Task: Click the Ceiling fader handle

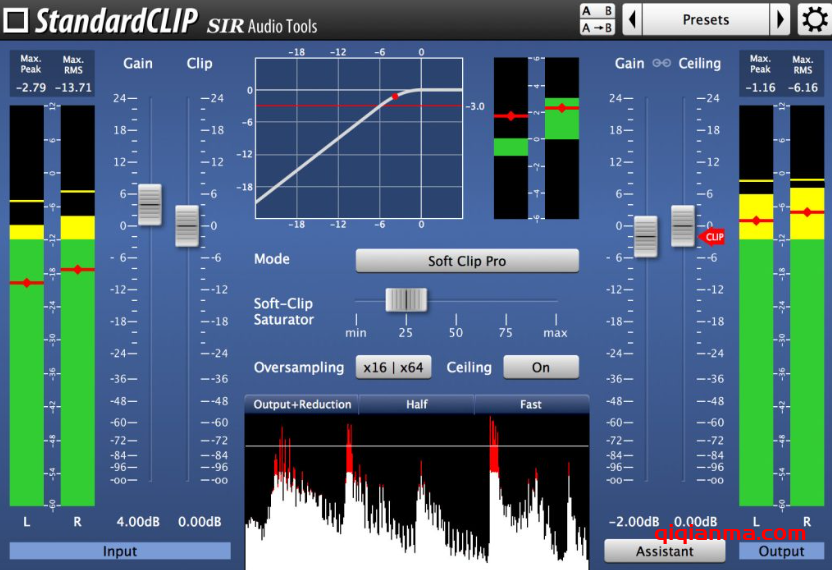Action: coord(683,226)
